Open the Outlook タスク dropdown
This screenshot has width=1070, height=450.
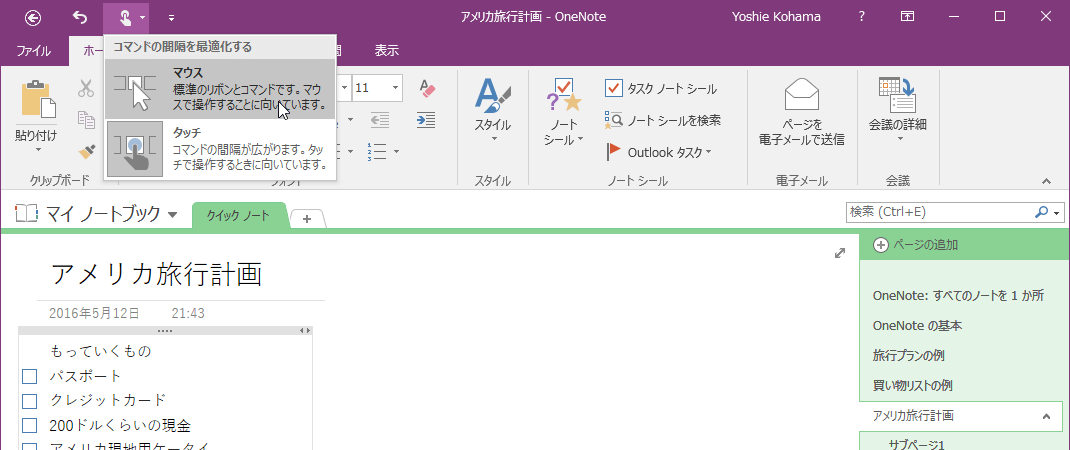click(x=708, y=153)
